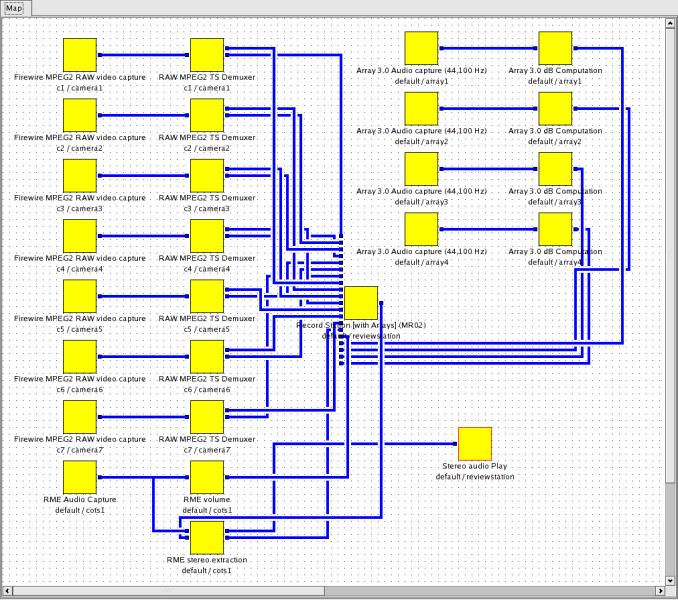
Task: Click the "Stereo audio Play" label text
Action: coord(475,466)
